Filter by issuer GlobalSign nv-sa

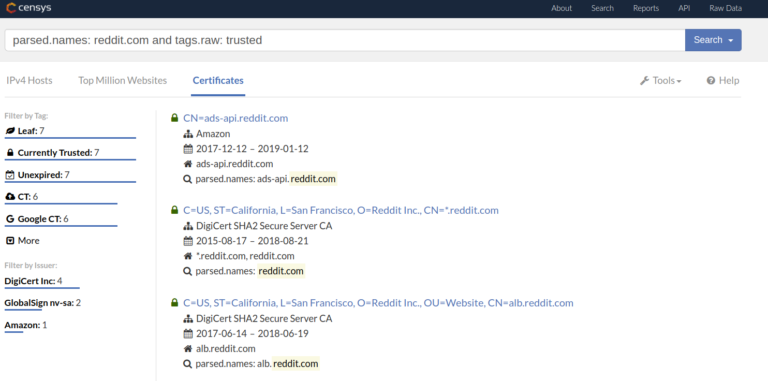43,303
